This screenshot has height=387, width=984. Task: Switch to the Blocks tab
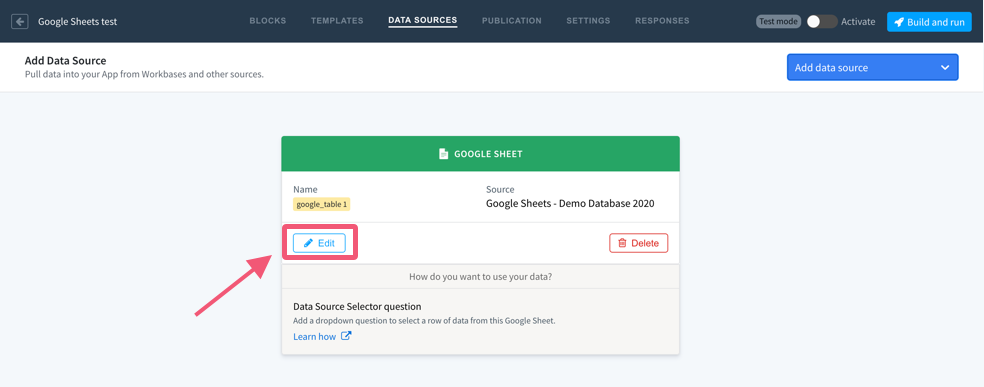(268, 21)
